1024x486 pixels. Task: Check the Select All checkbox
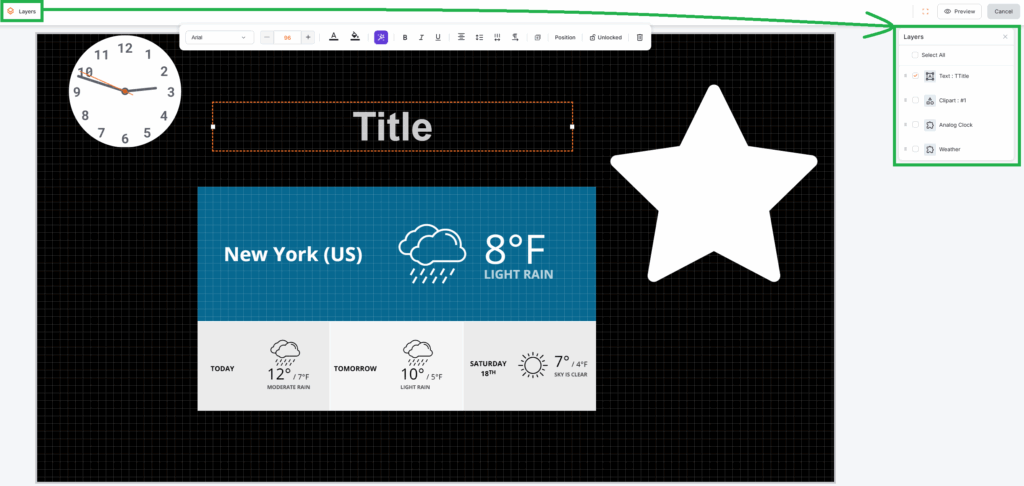tap(915, 55)
